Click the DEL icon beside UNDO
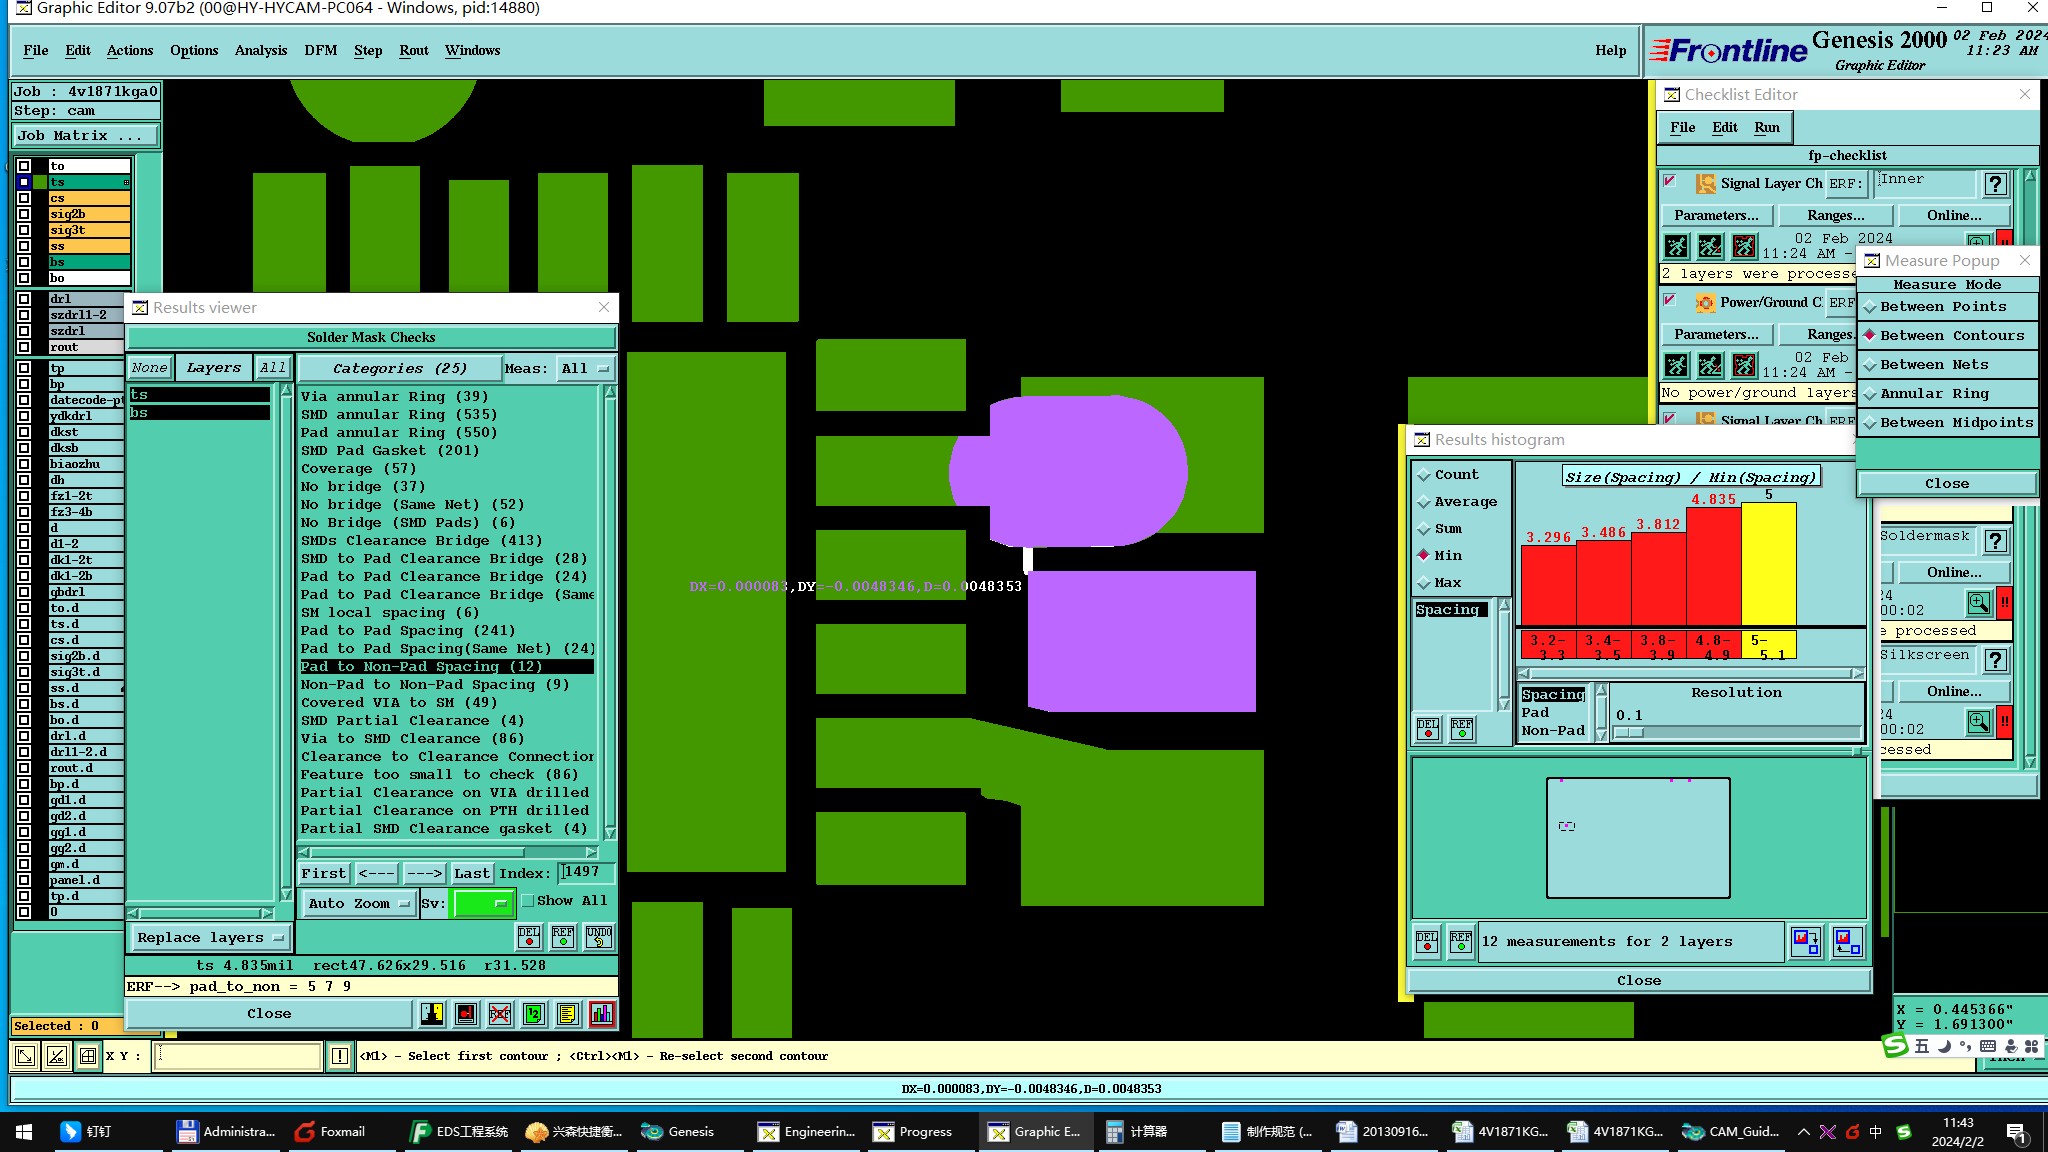 tap(529, 937)
